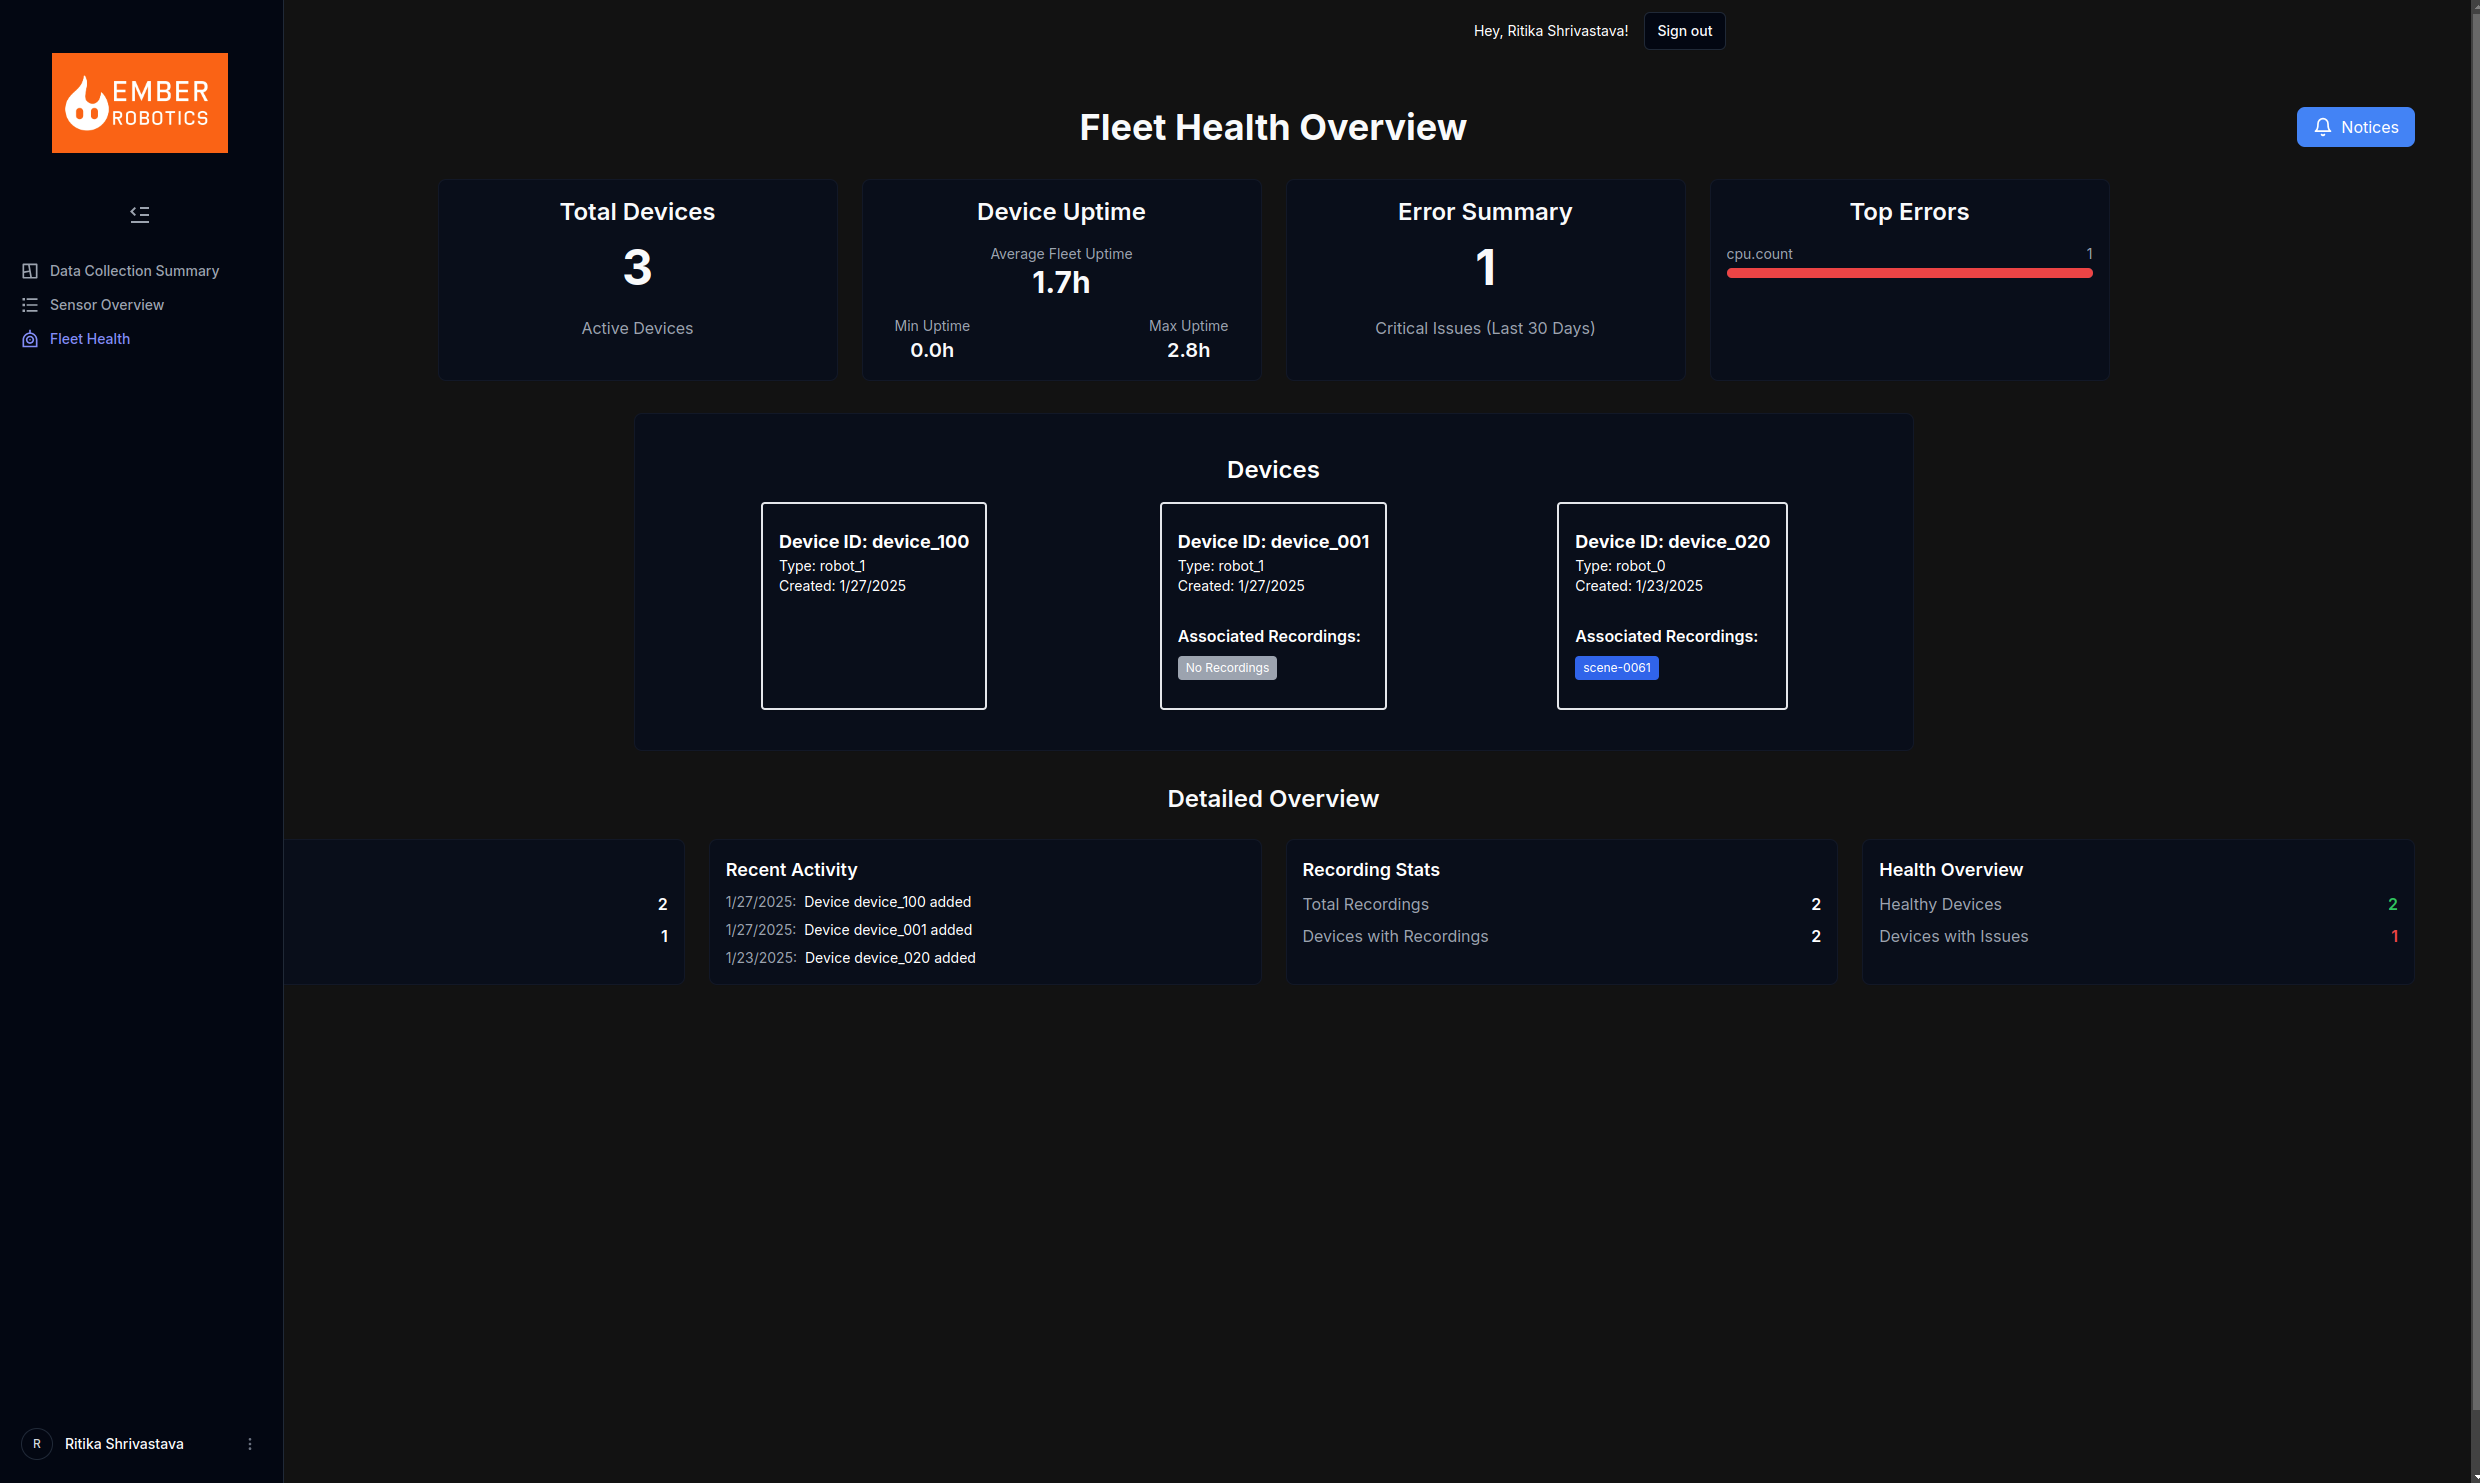Click the Ember Robotics logo
This screenshot has height=1483, width=2480.
click(139, 103)
